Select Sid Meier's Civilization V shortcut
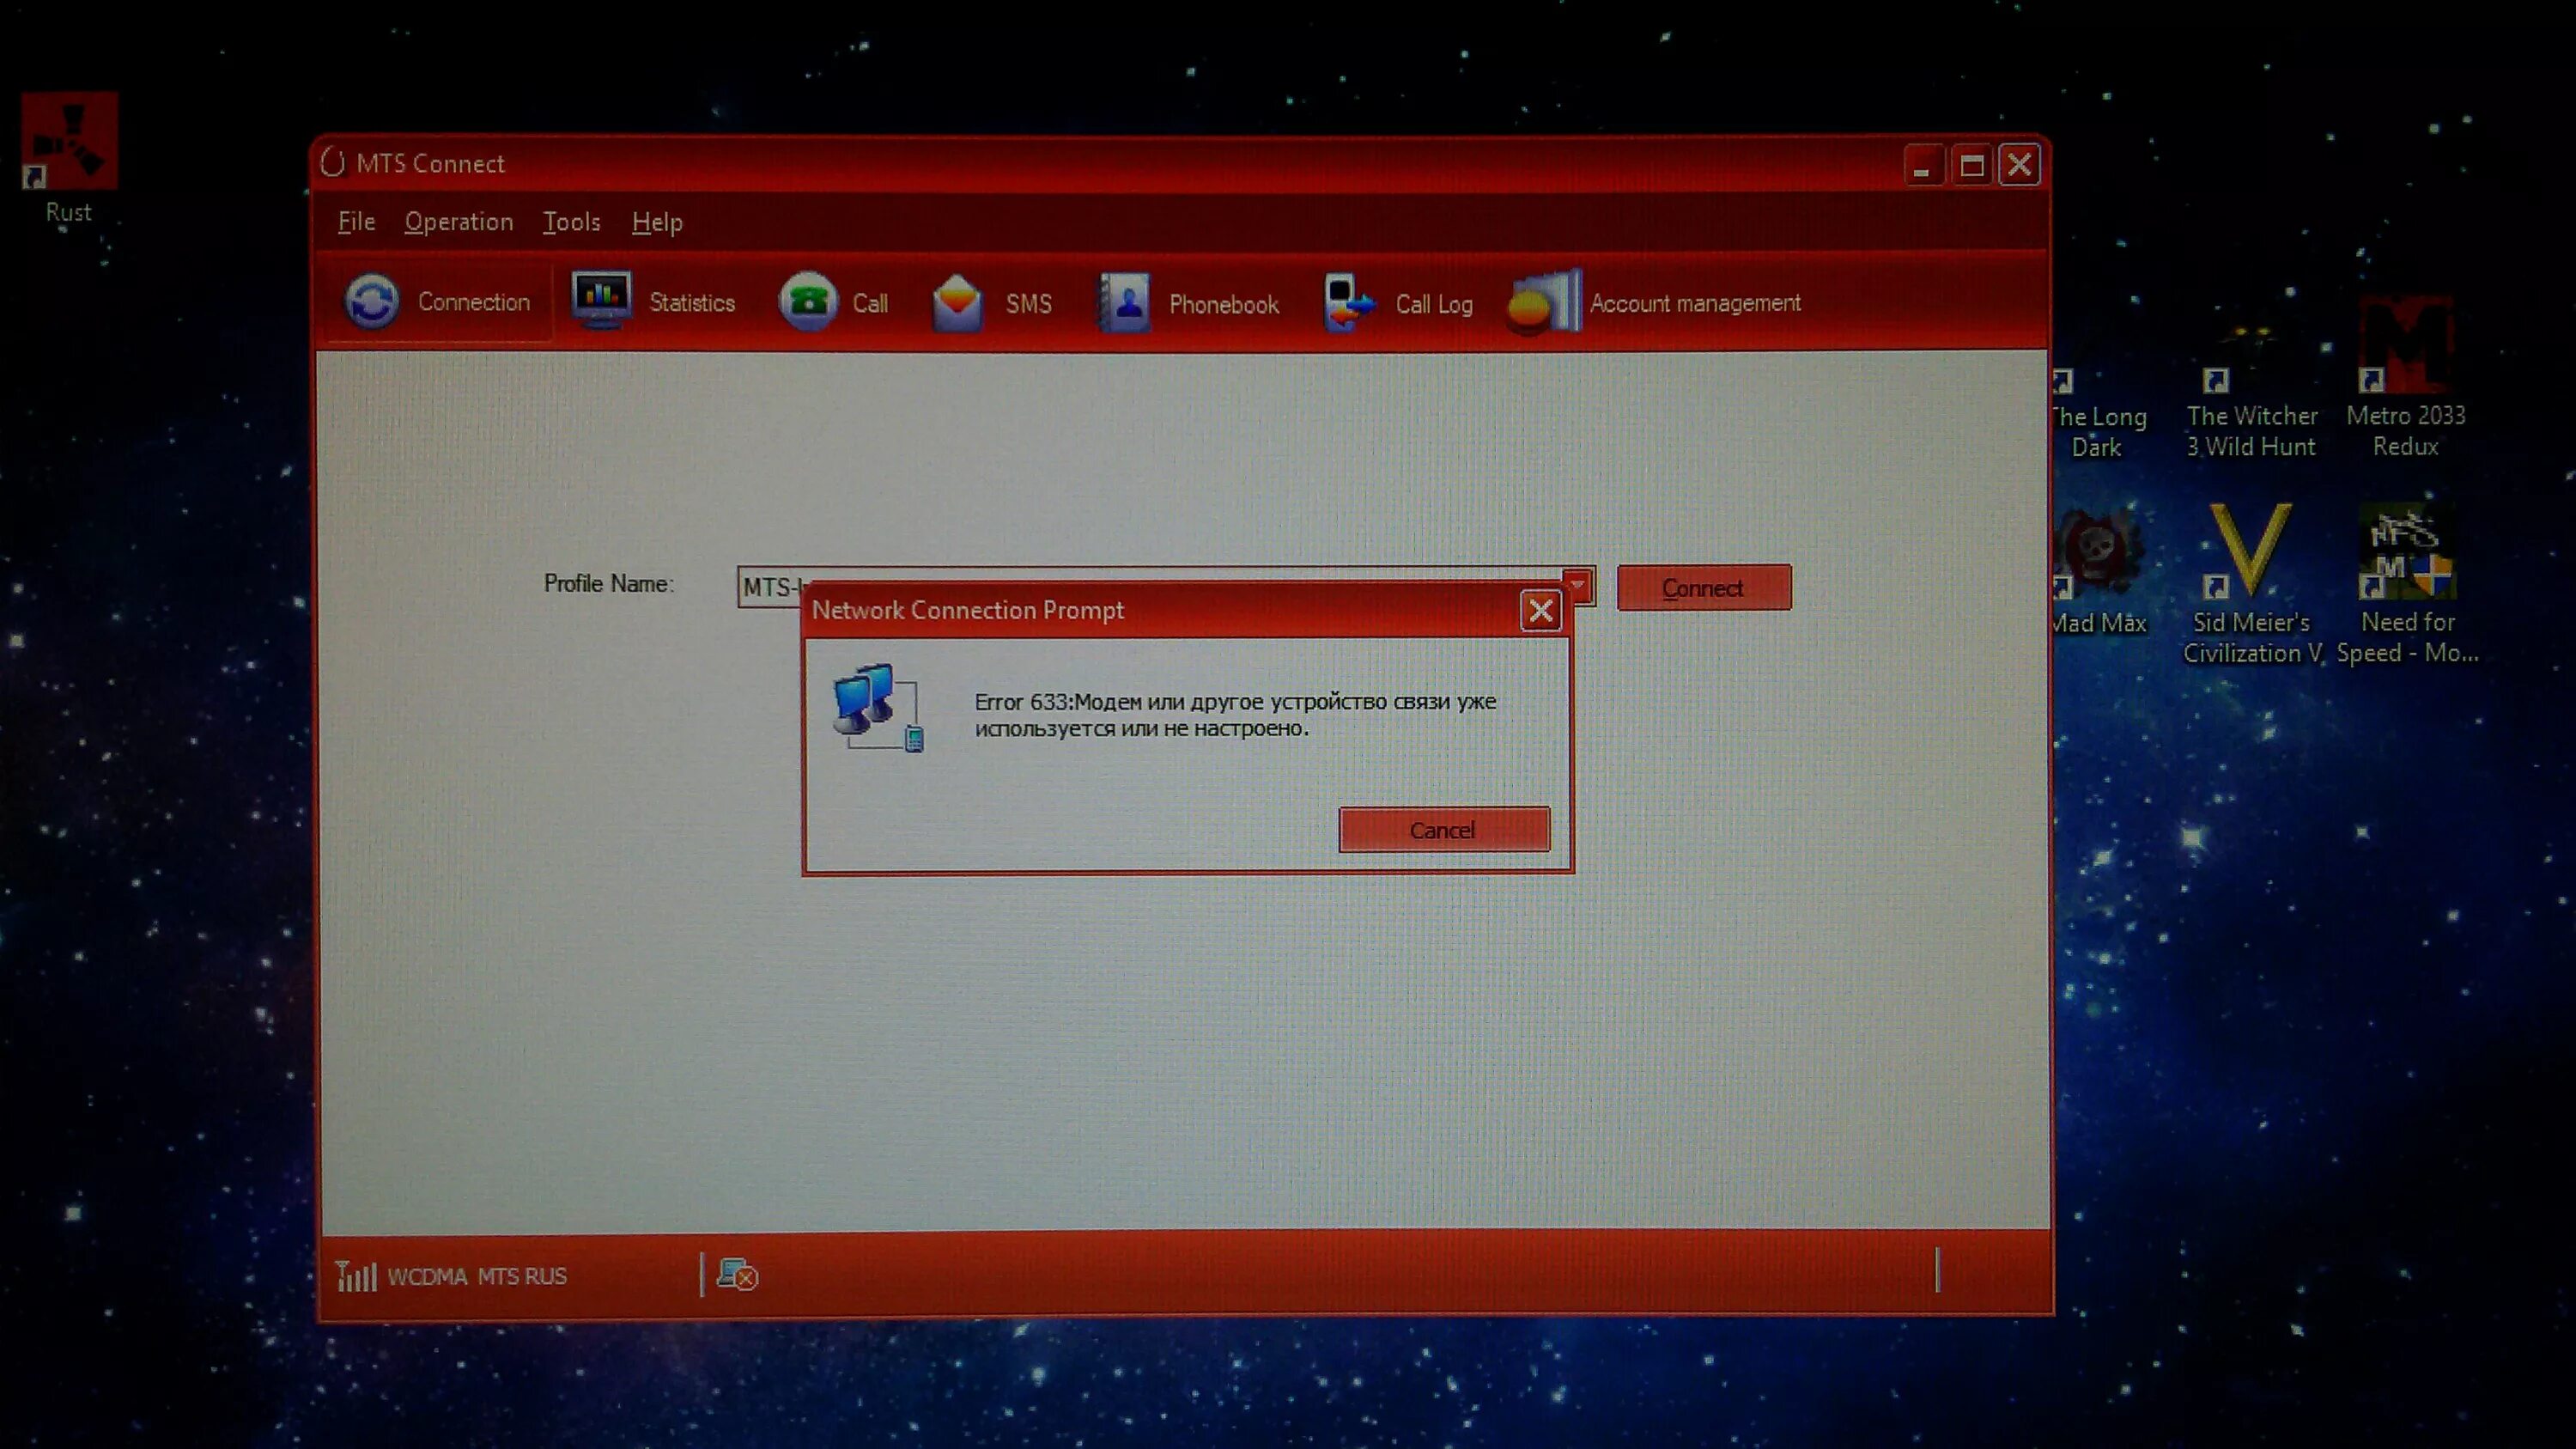2576x1449 pixels. coord(2251,584)
